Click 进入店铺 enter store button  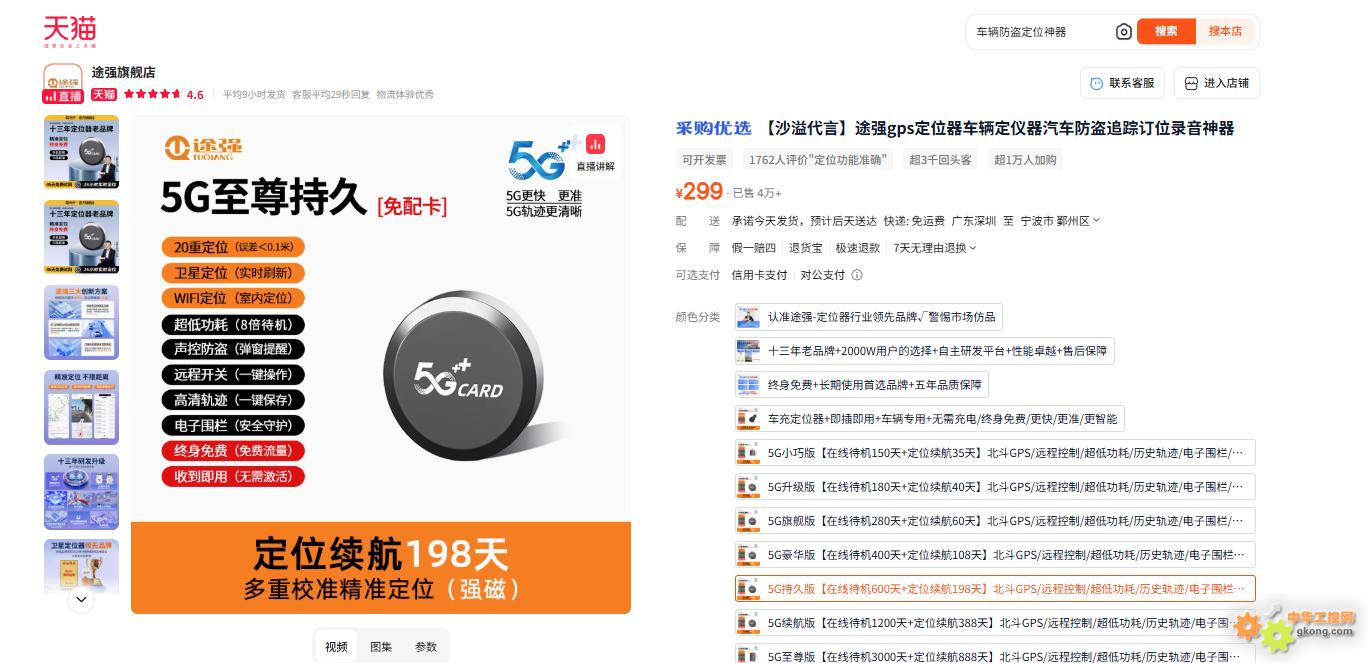pos(1217,83)
